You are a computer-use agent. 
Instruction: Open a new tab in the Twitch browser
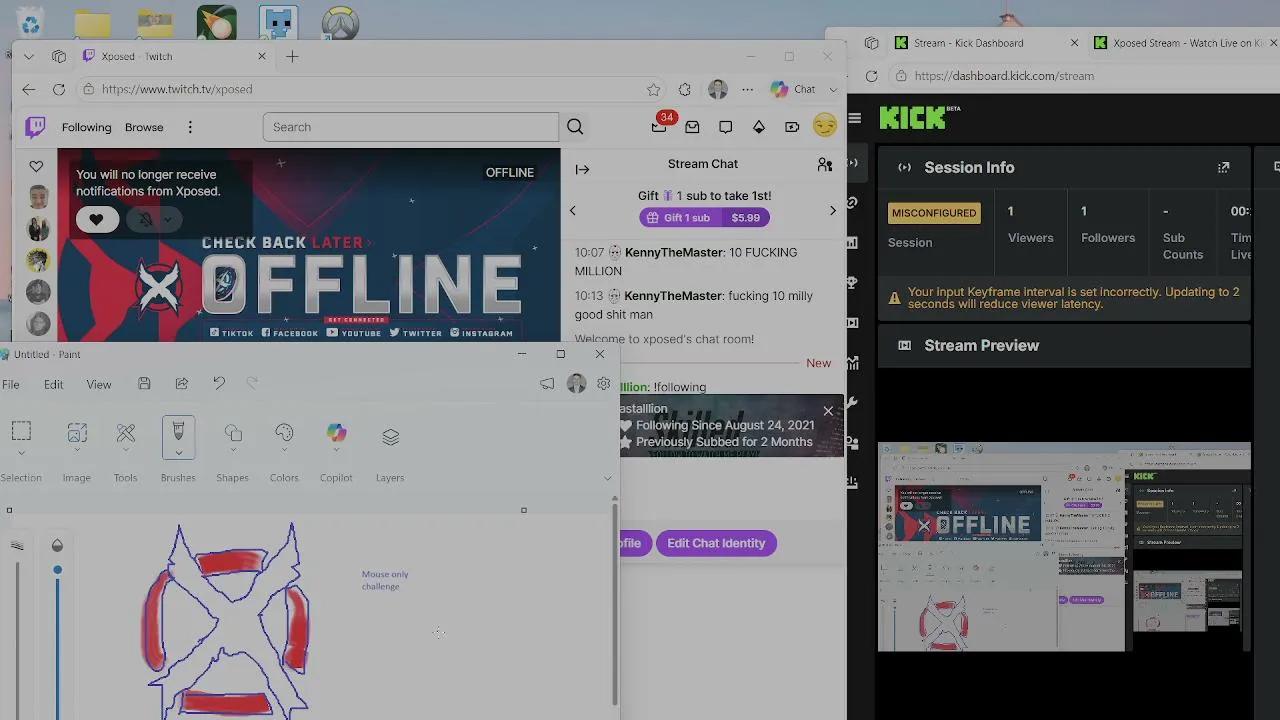(x=292, y=56)
